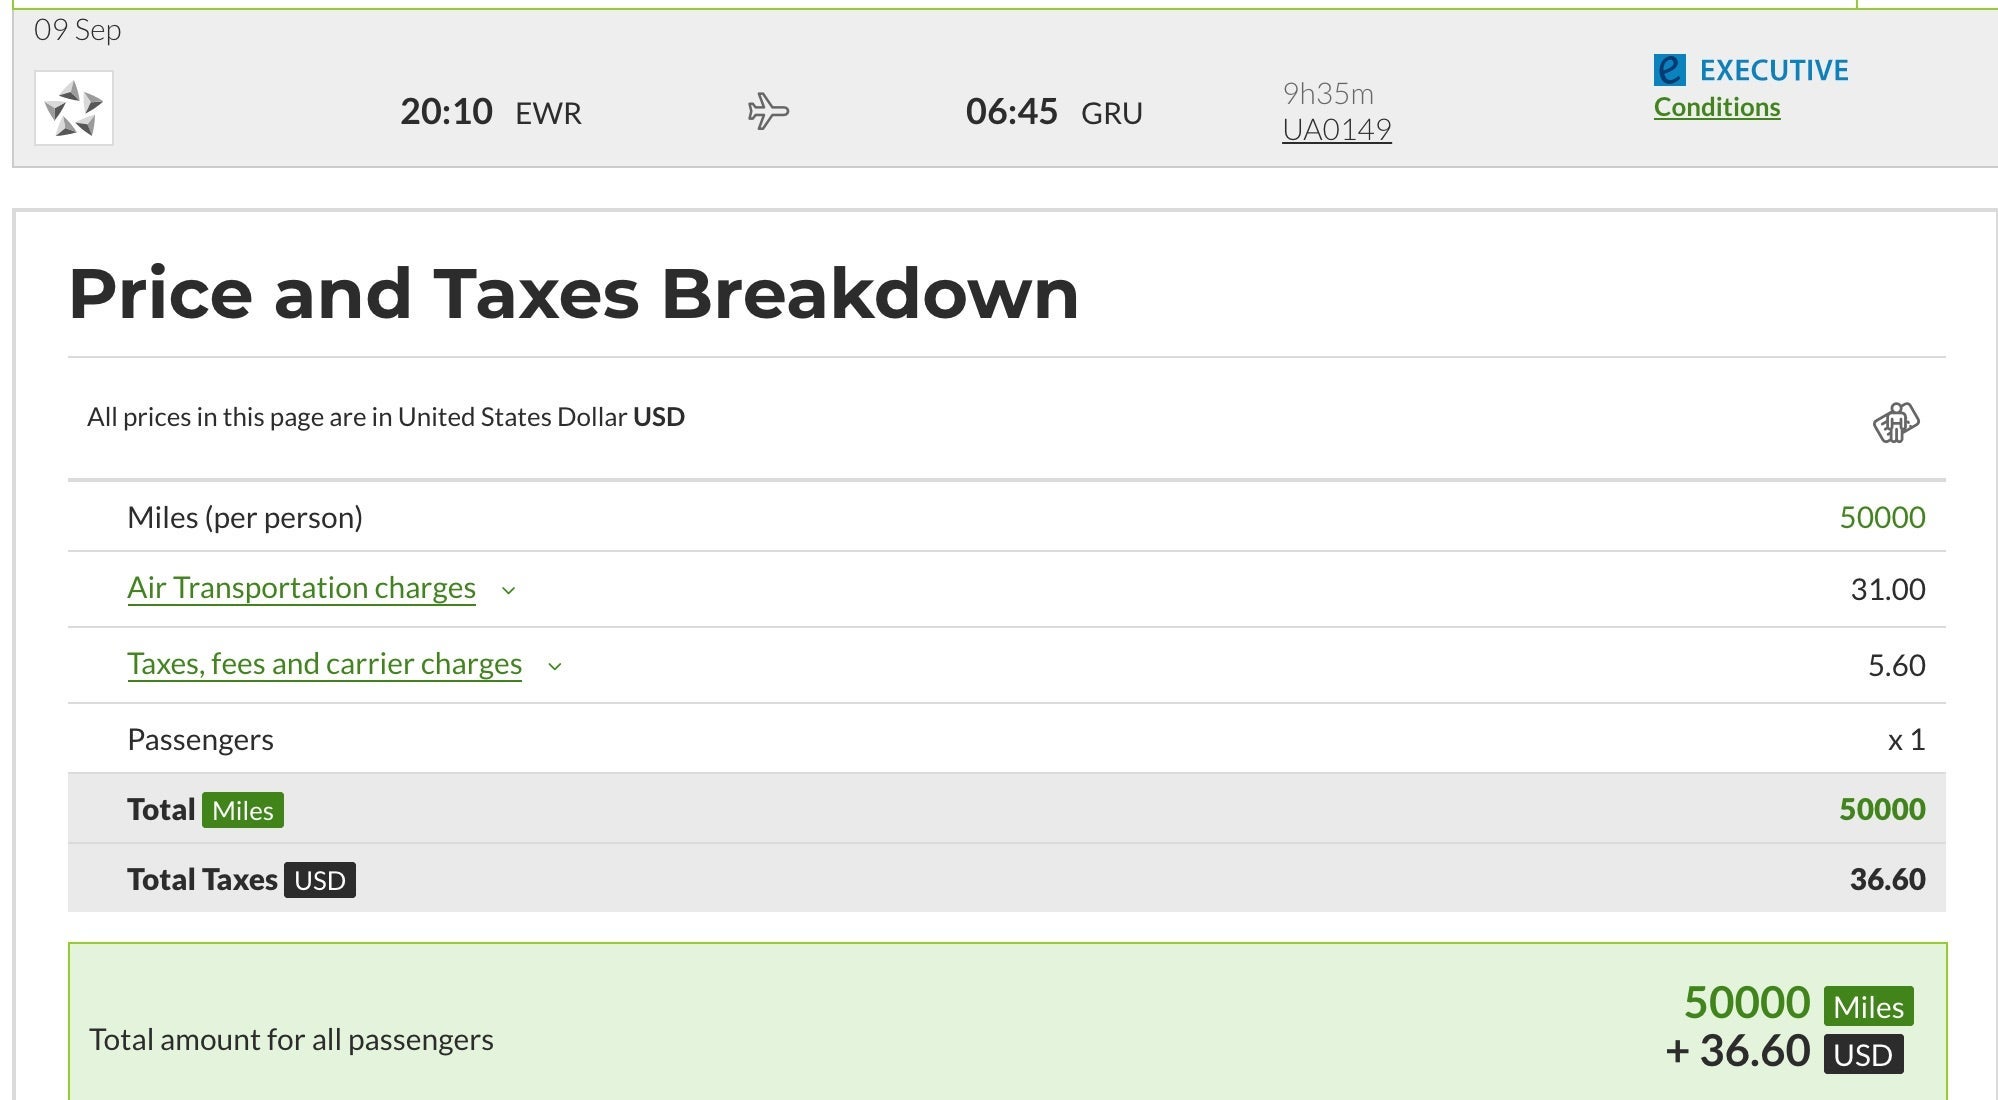This screenshot has height=1100, width=1998.
Task: Click the black USD badge beside Total Taxes
Action: [x=319, y=880]
